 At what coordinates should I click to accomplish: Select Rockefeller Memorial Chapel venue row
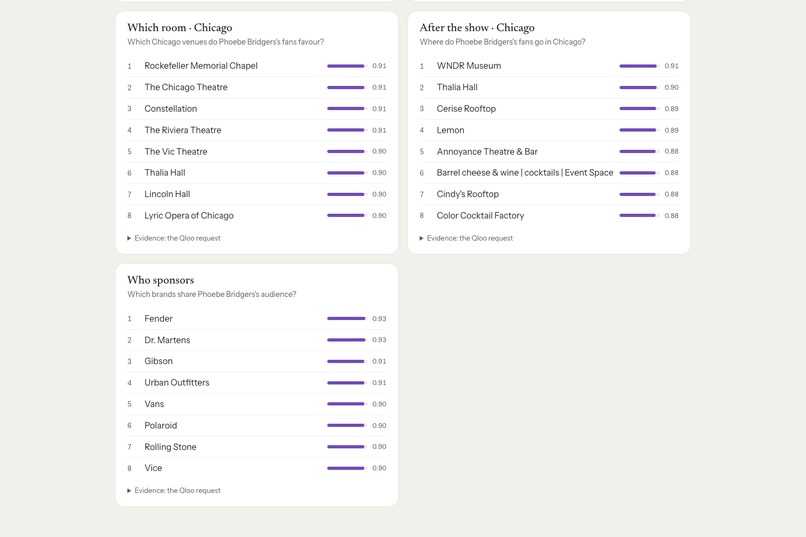[x=257, y=66]
